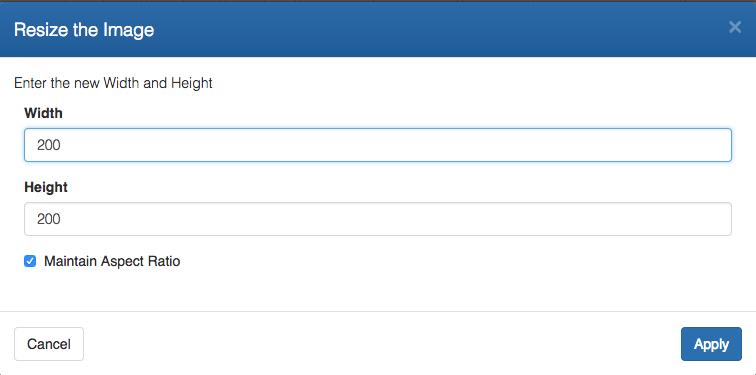756x375 pixels.
Task: Click the "Maintain Aspect Ratio" label text
Action: [x=112, y=261]
